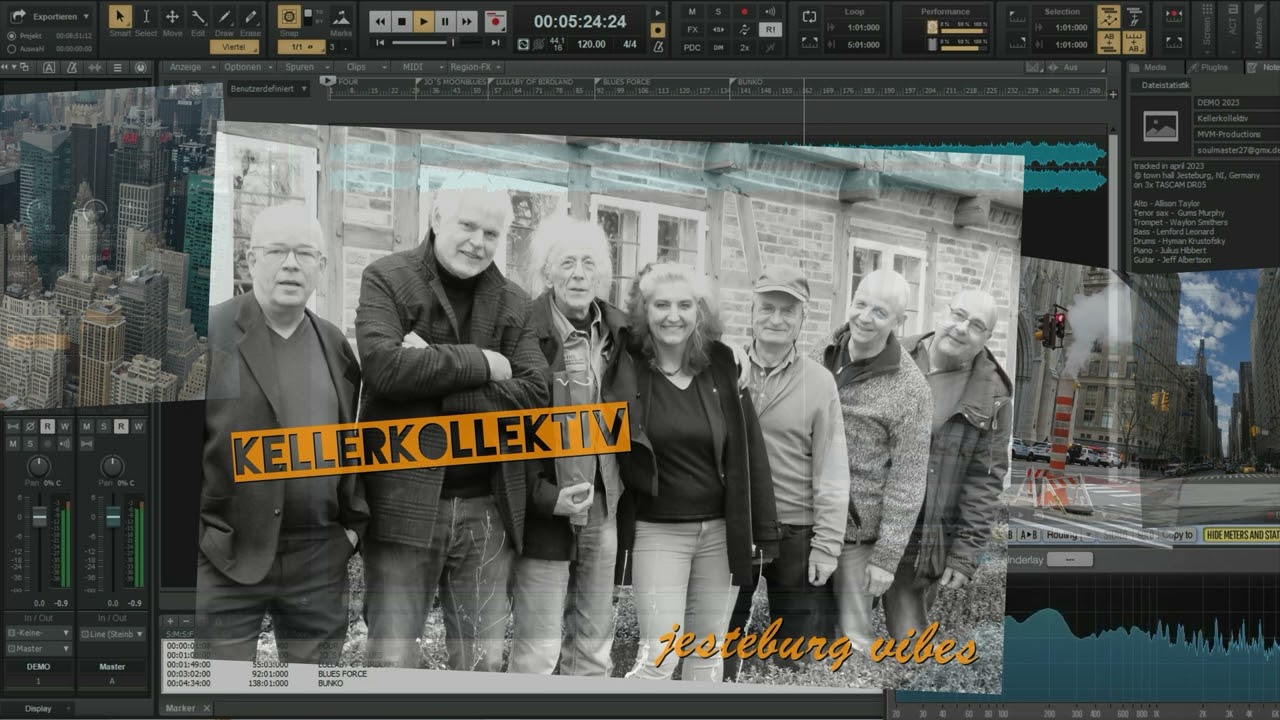Open the Spuren menu

coord(300,67)
